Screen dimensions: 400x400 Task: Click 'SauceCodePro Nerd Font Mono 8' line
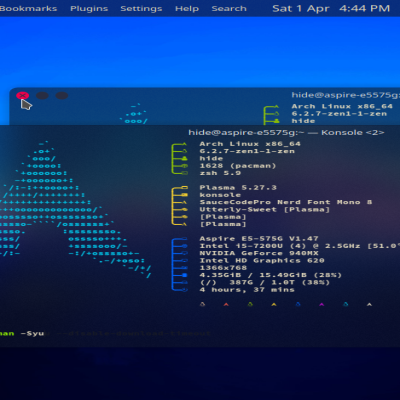tap(286, 202)
